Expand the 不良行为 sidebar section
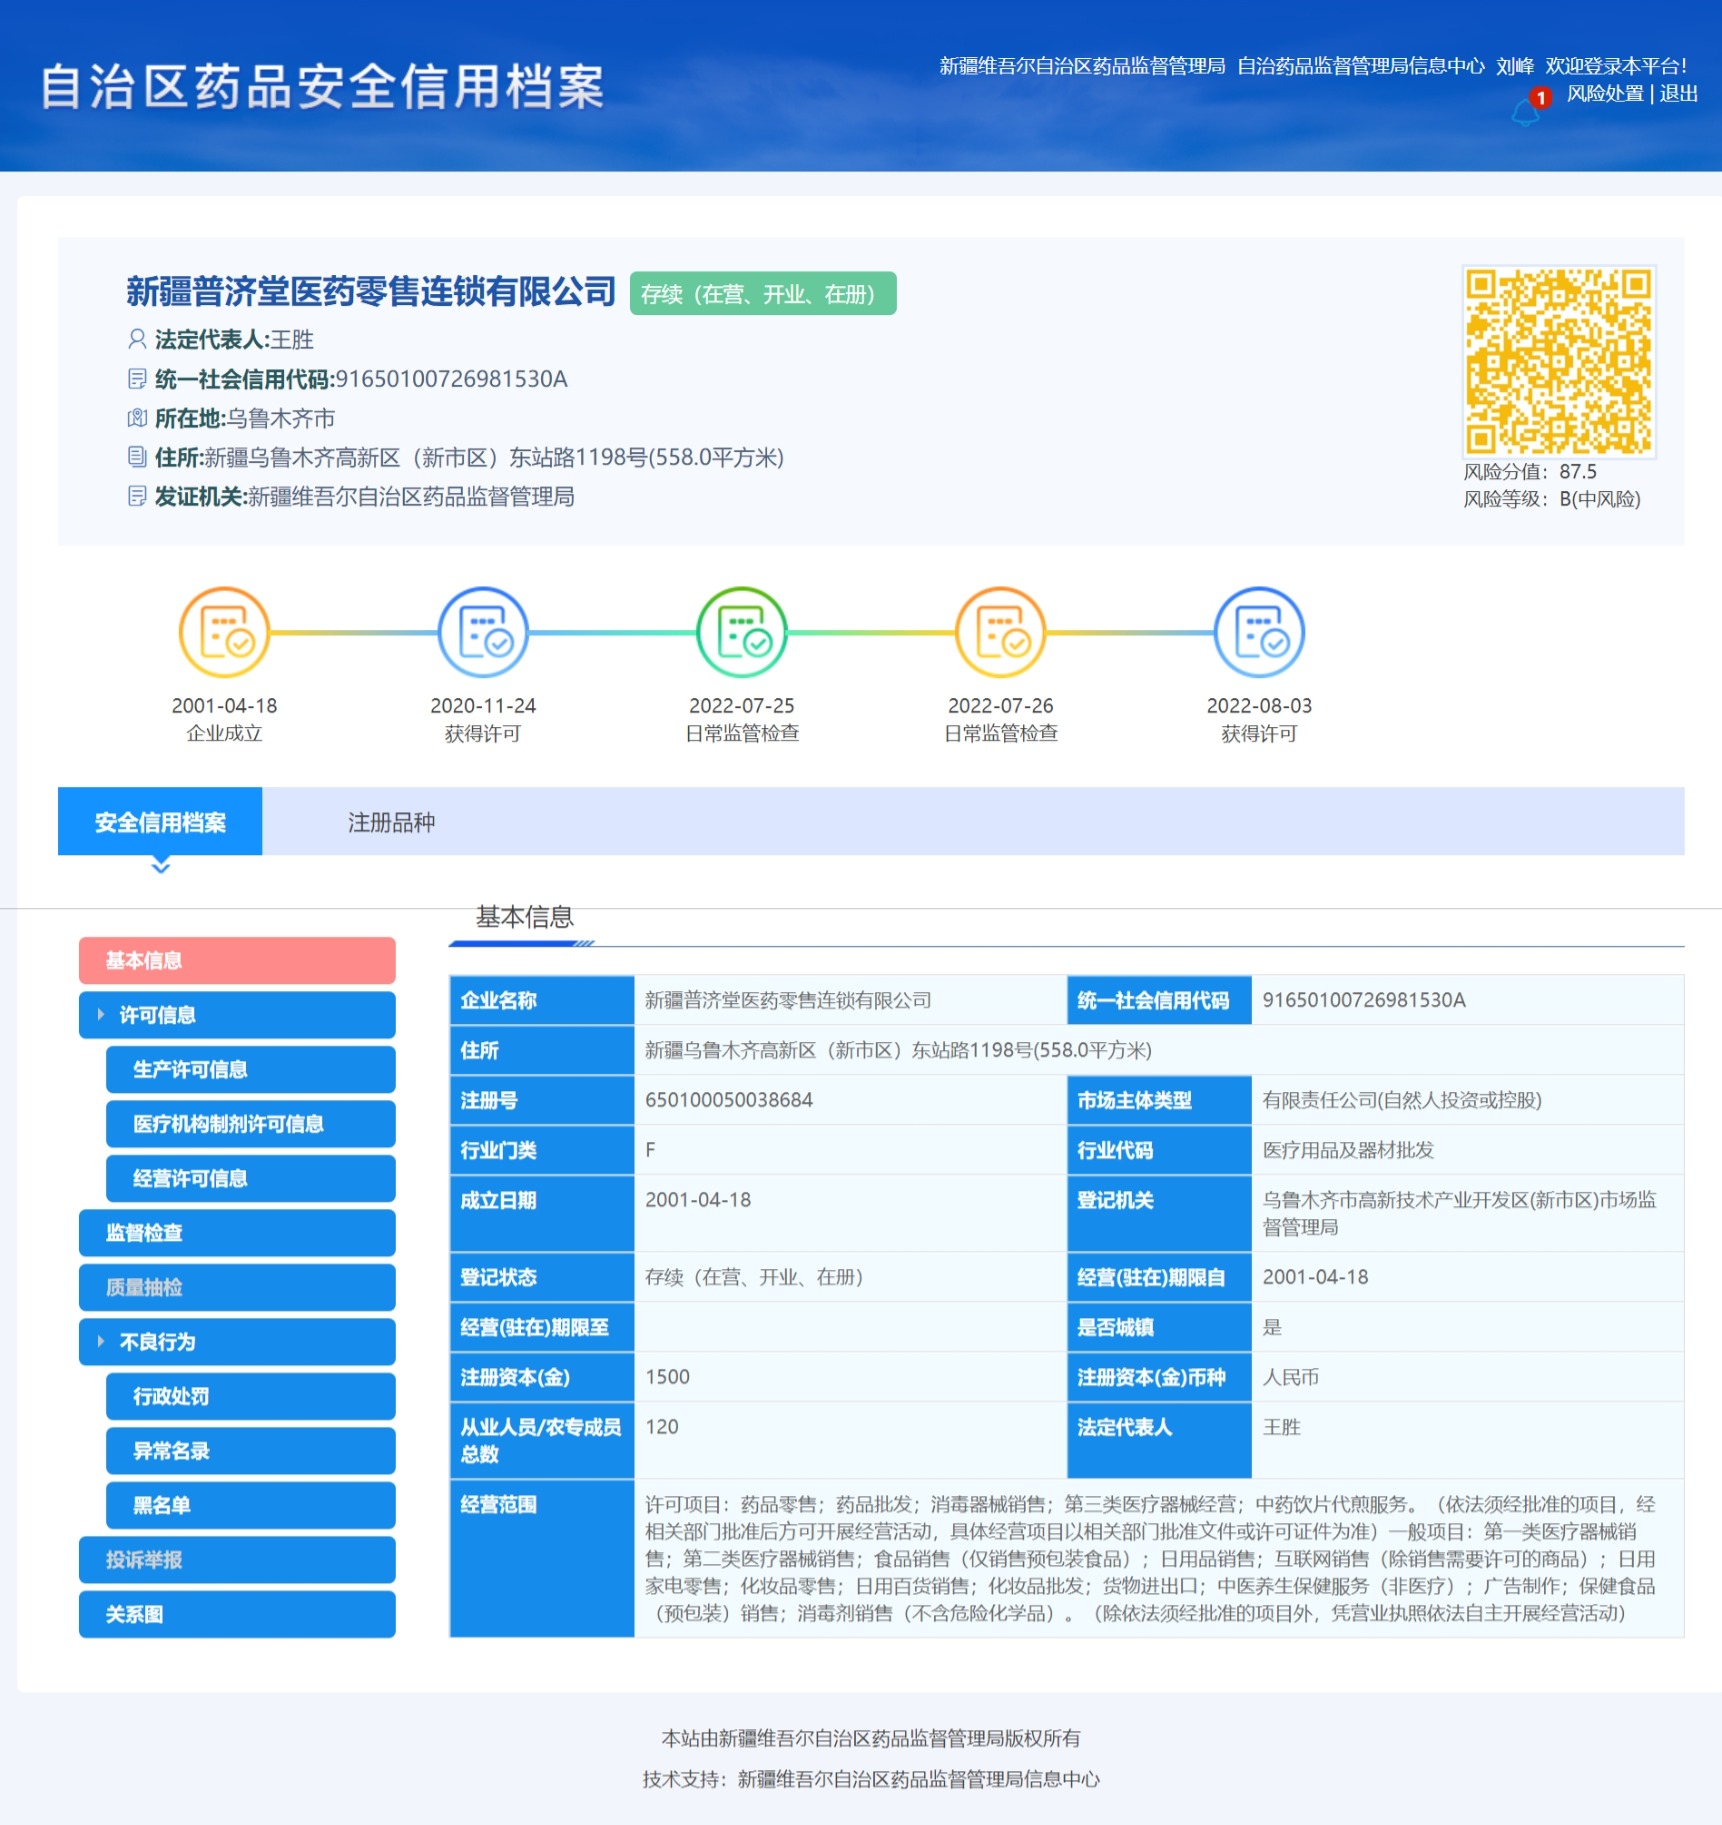This screenshot has width=1722, height=1825. (237, 1342)
